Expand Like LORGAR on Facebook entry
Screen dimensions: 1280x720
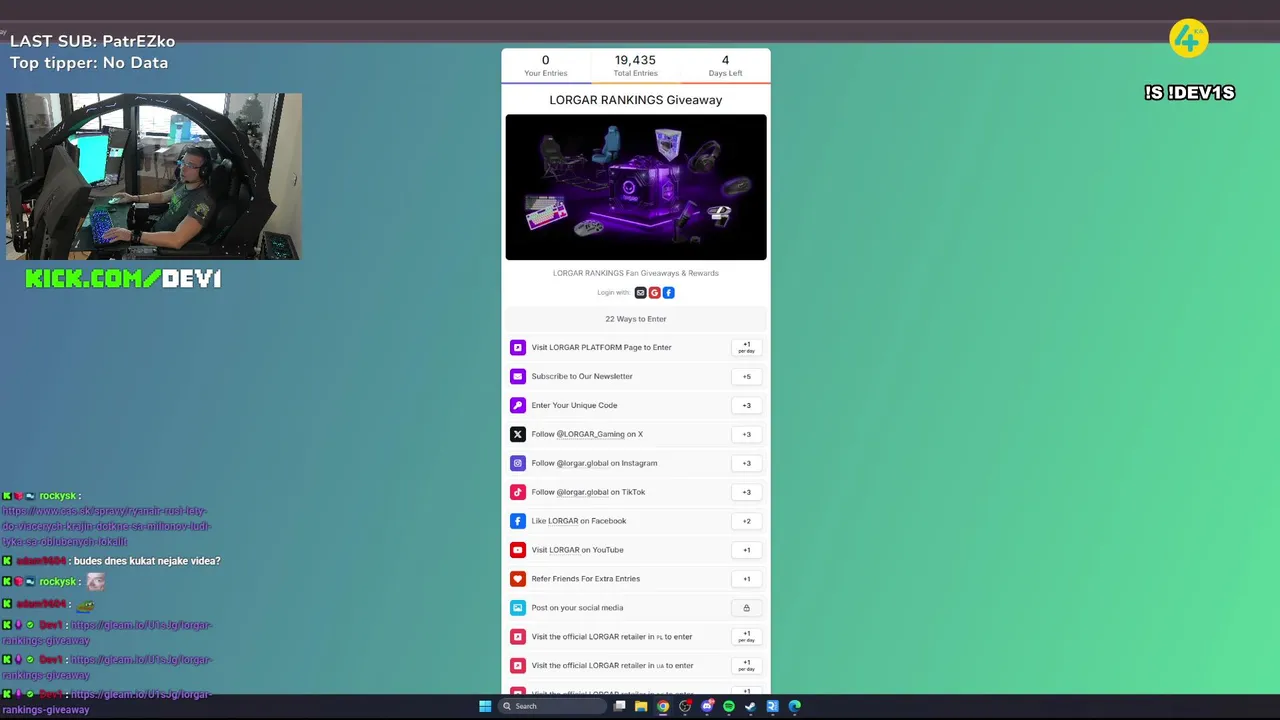click(636, 521)
